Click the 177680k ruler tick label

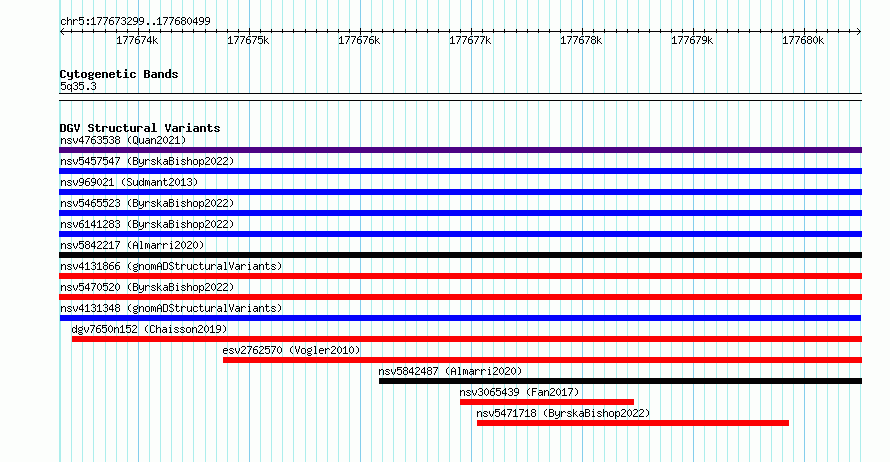pyautogui.click(x=803, y=40)
